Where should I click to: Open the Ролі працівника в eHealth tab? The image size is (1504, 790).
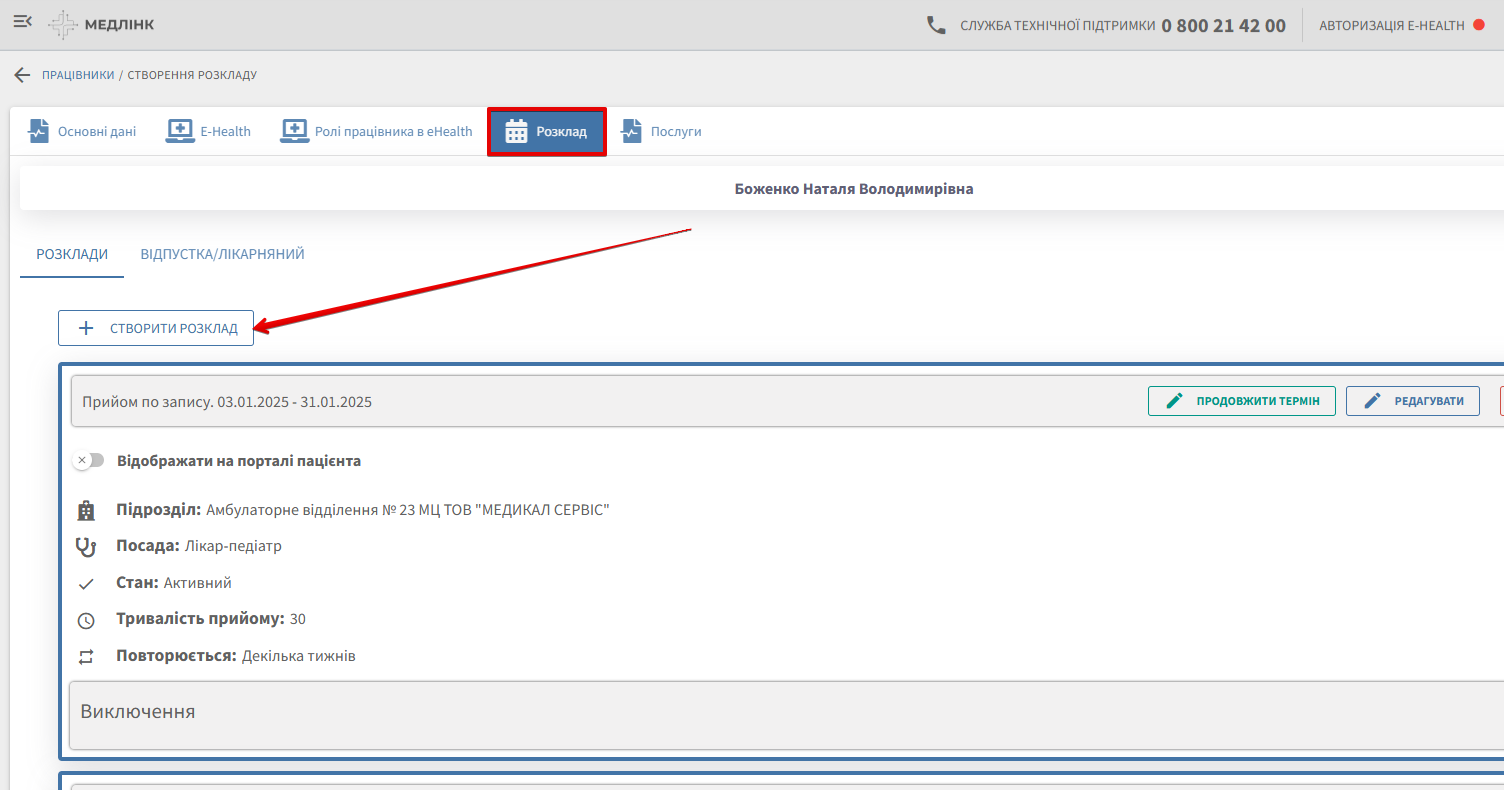(376, 132)
